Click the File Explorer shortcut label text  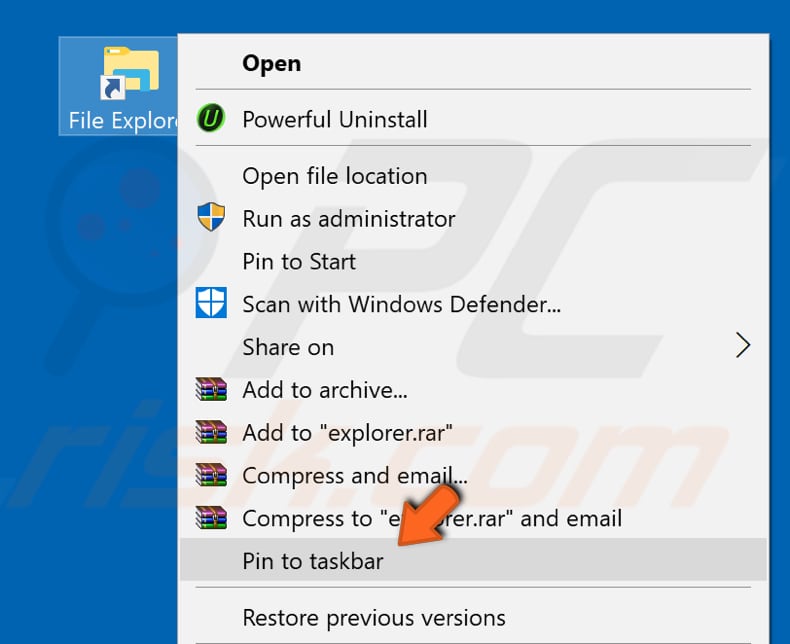click(x=123, y=121)
